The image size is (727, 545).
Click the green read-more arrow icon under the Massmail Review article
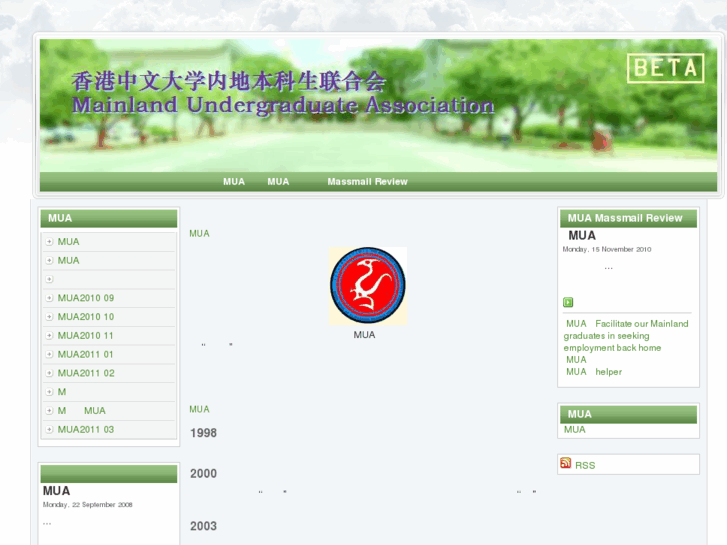[x=568, y=302]
